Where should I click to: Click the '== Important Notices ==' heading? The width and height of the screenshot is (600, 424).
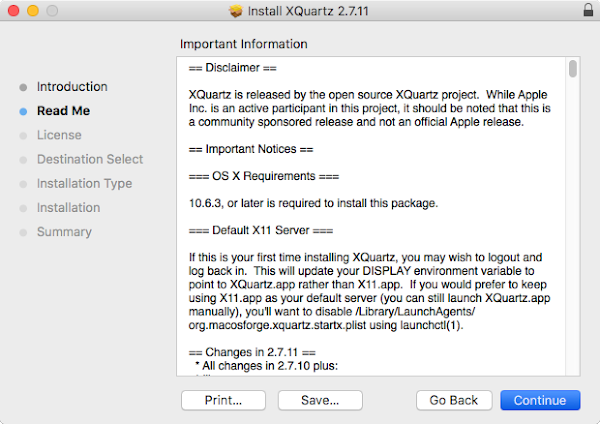pos(251,149)
